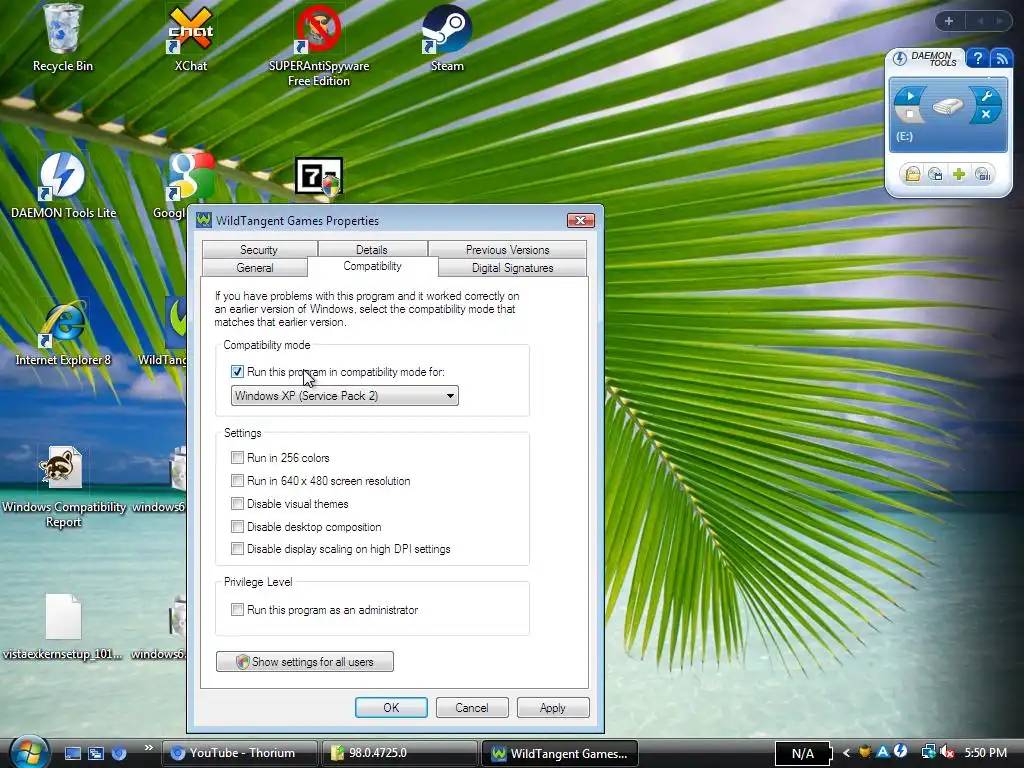Screen dimensions: 1024x768
Task: Click the DAEMON Tools lightning logo in gadget
Action: [900, 58]
